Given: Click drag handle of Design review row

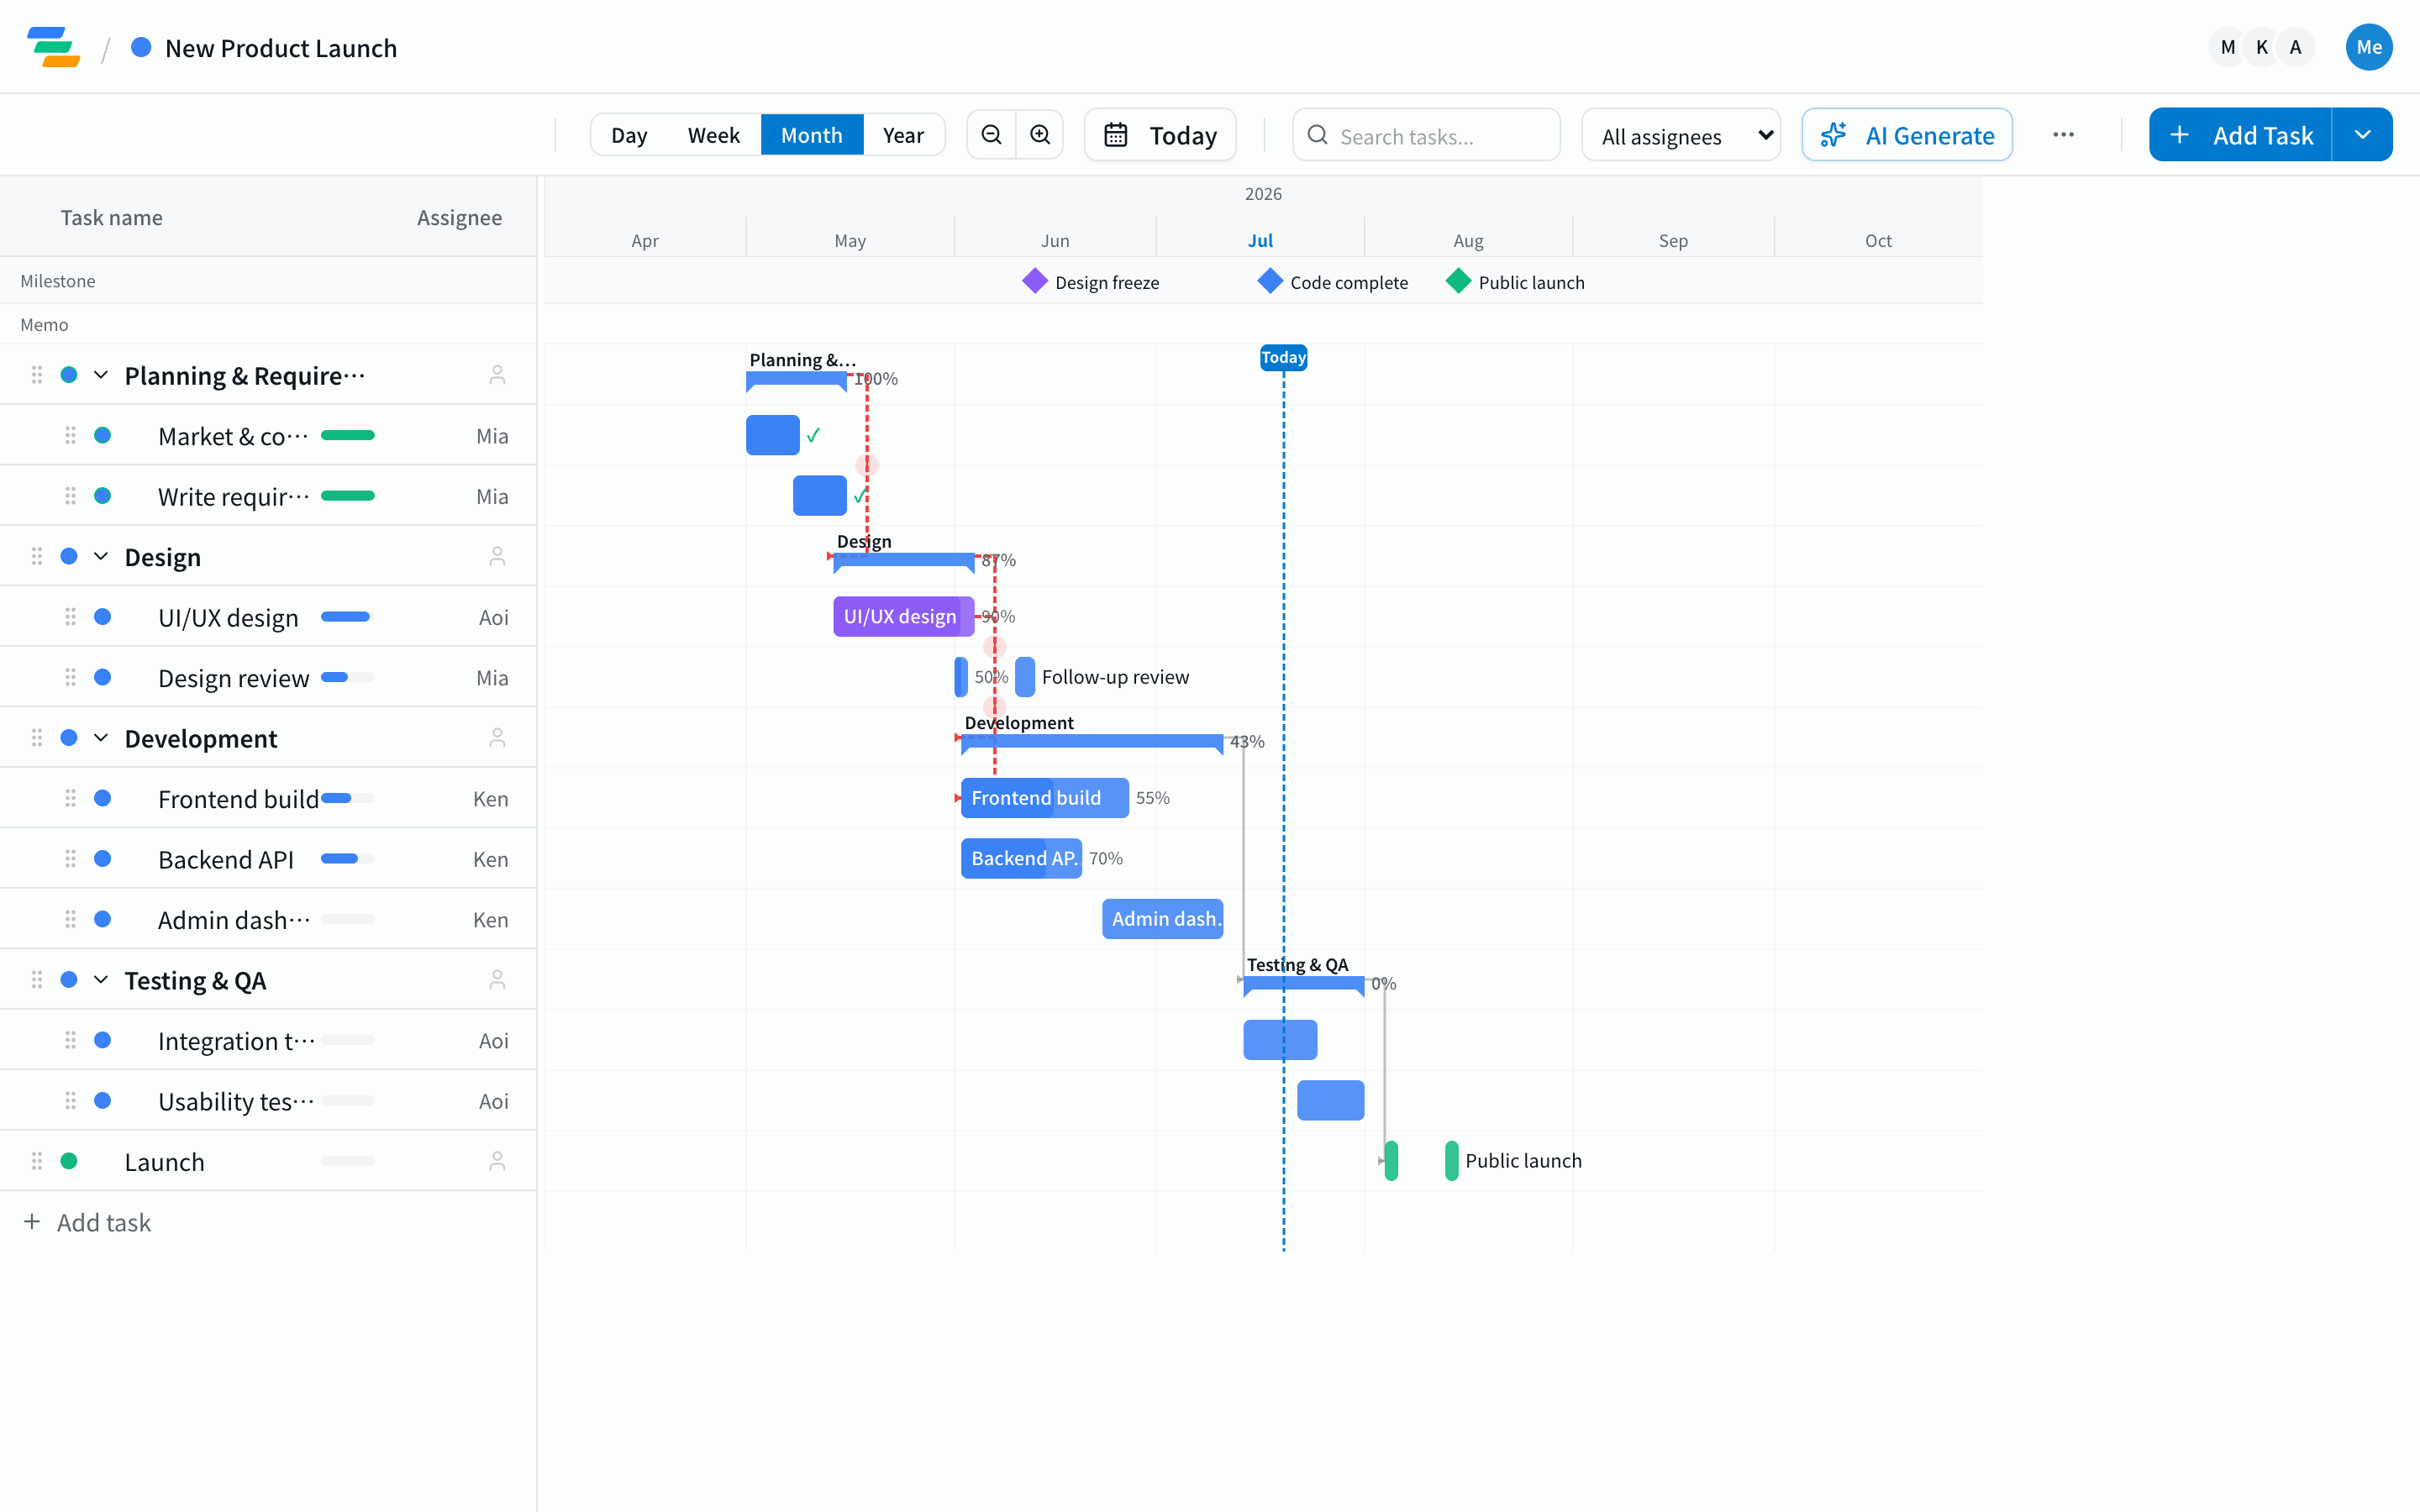Looking at the screenshot, I should [x=70, y=677].
